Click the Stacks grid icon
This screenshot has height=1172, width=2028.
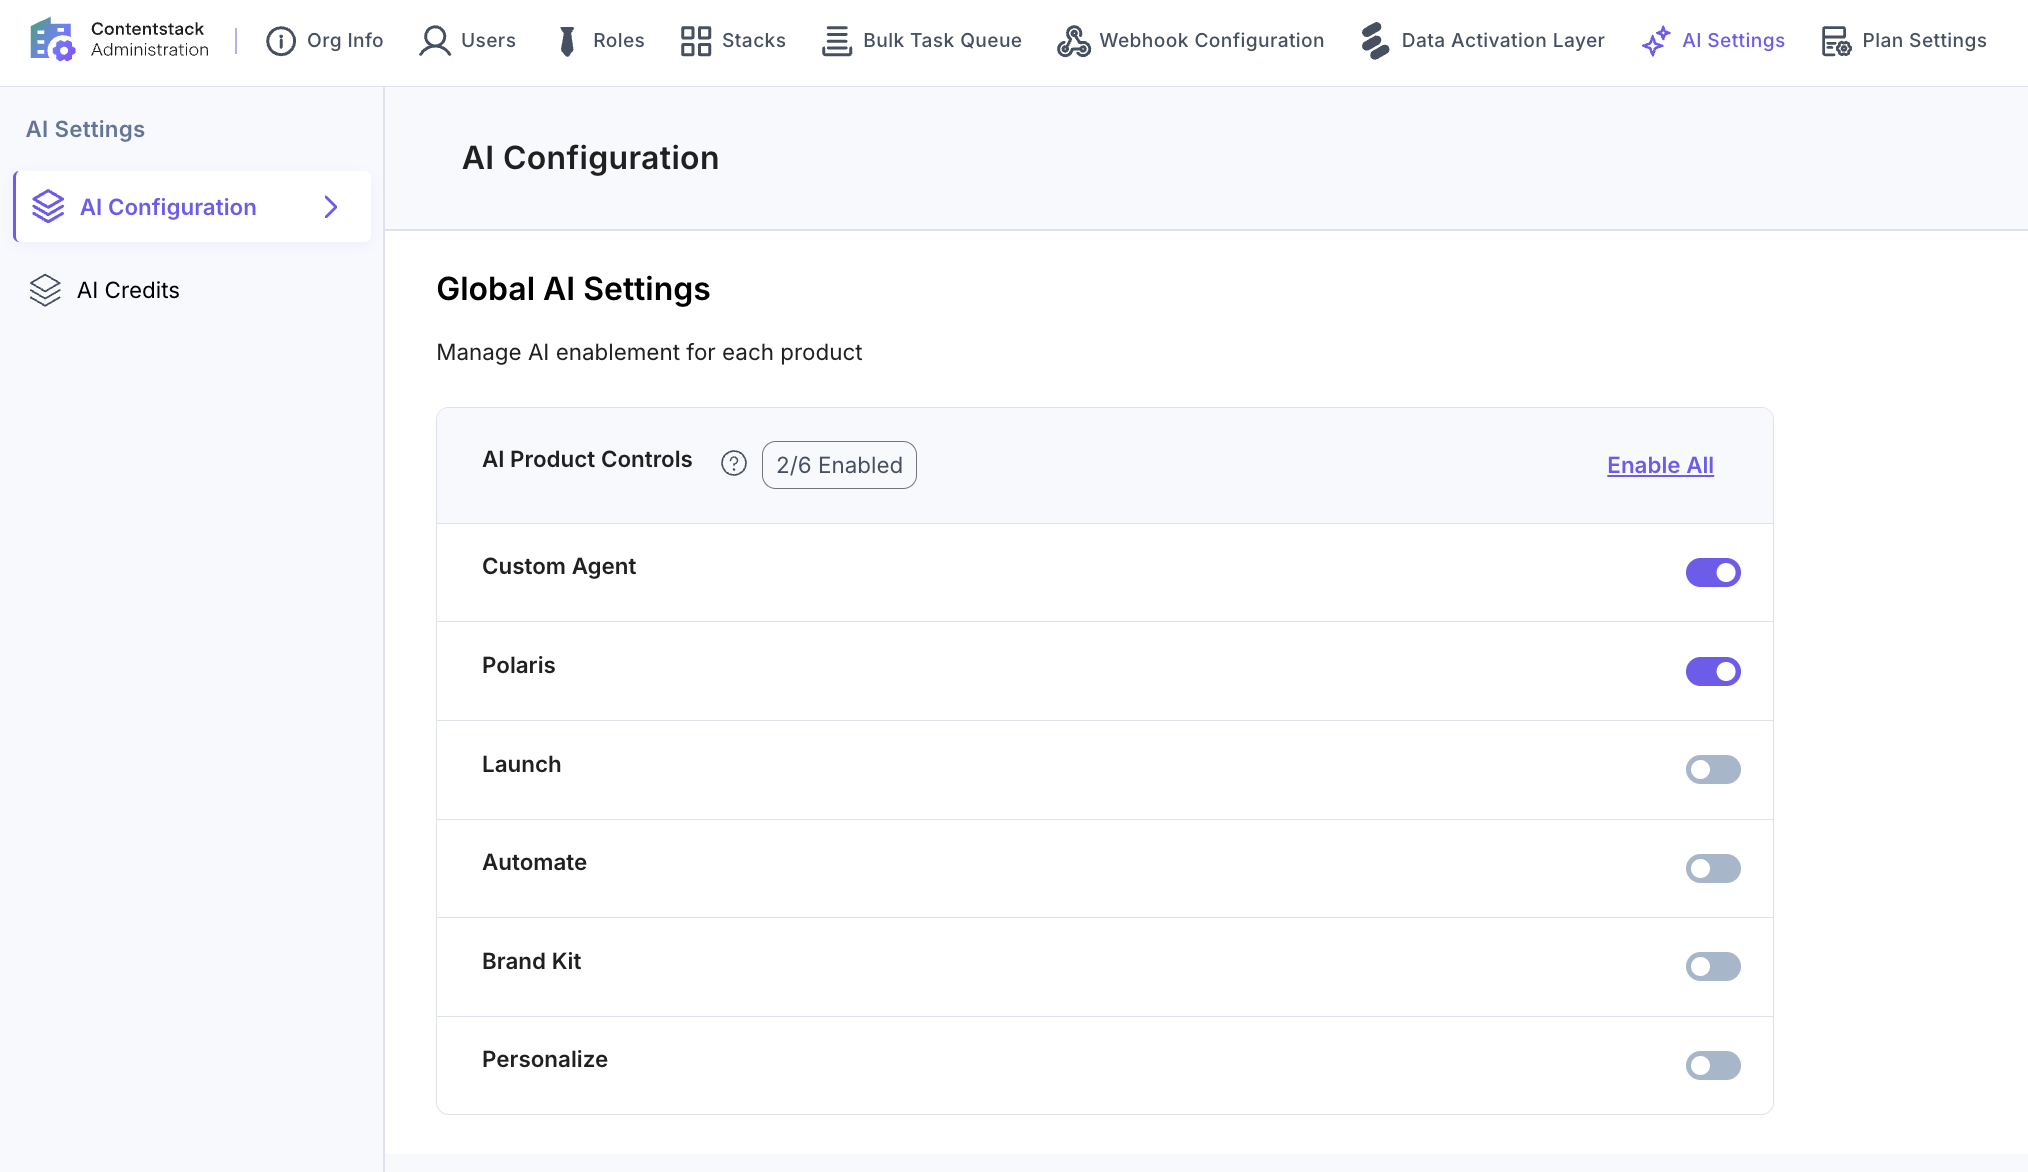(696, 41)
